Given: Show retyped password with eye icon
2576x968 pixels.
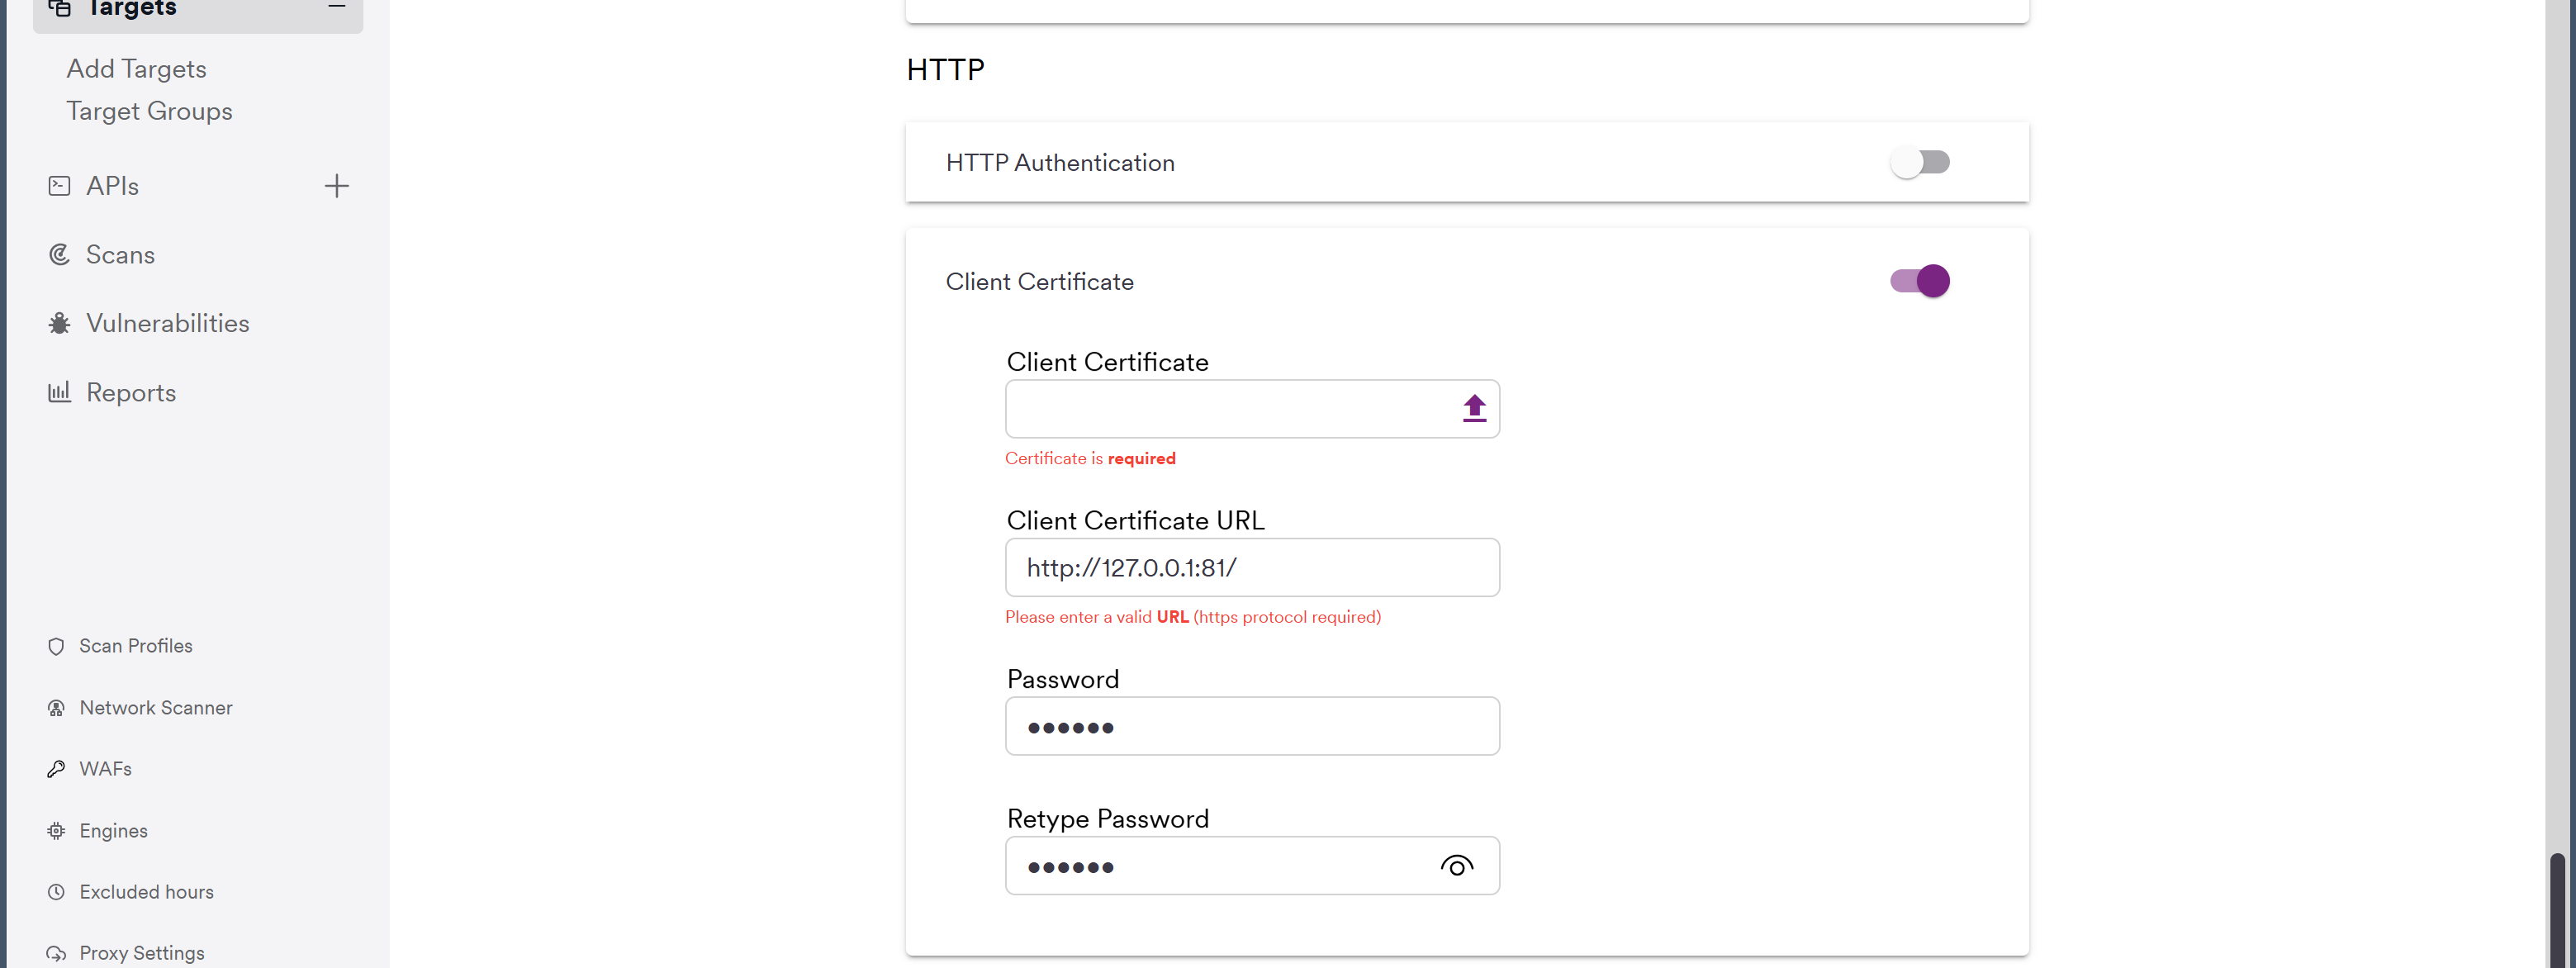Looking at the screenshot, I should (1456, 866).
